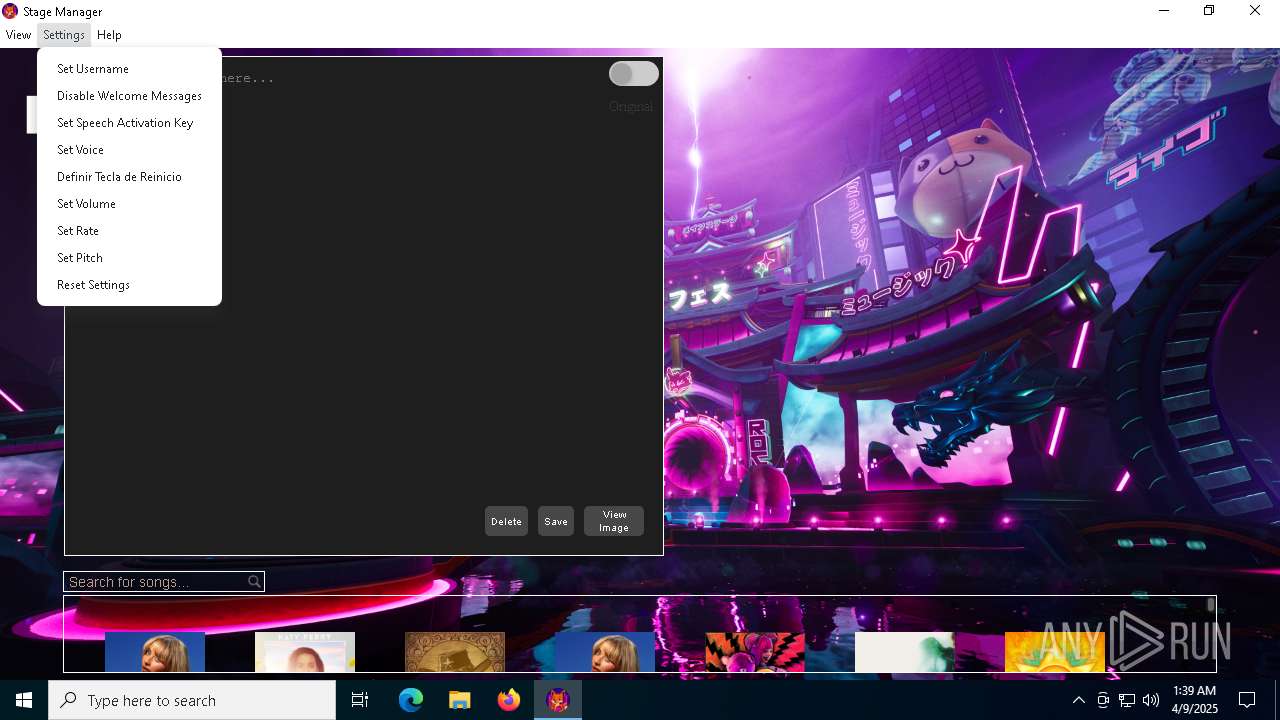Select the Katy Perry album thumbnail
Image resolution: width=1280 pixels, height=720 pixels.
click(305, 652)
